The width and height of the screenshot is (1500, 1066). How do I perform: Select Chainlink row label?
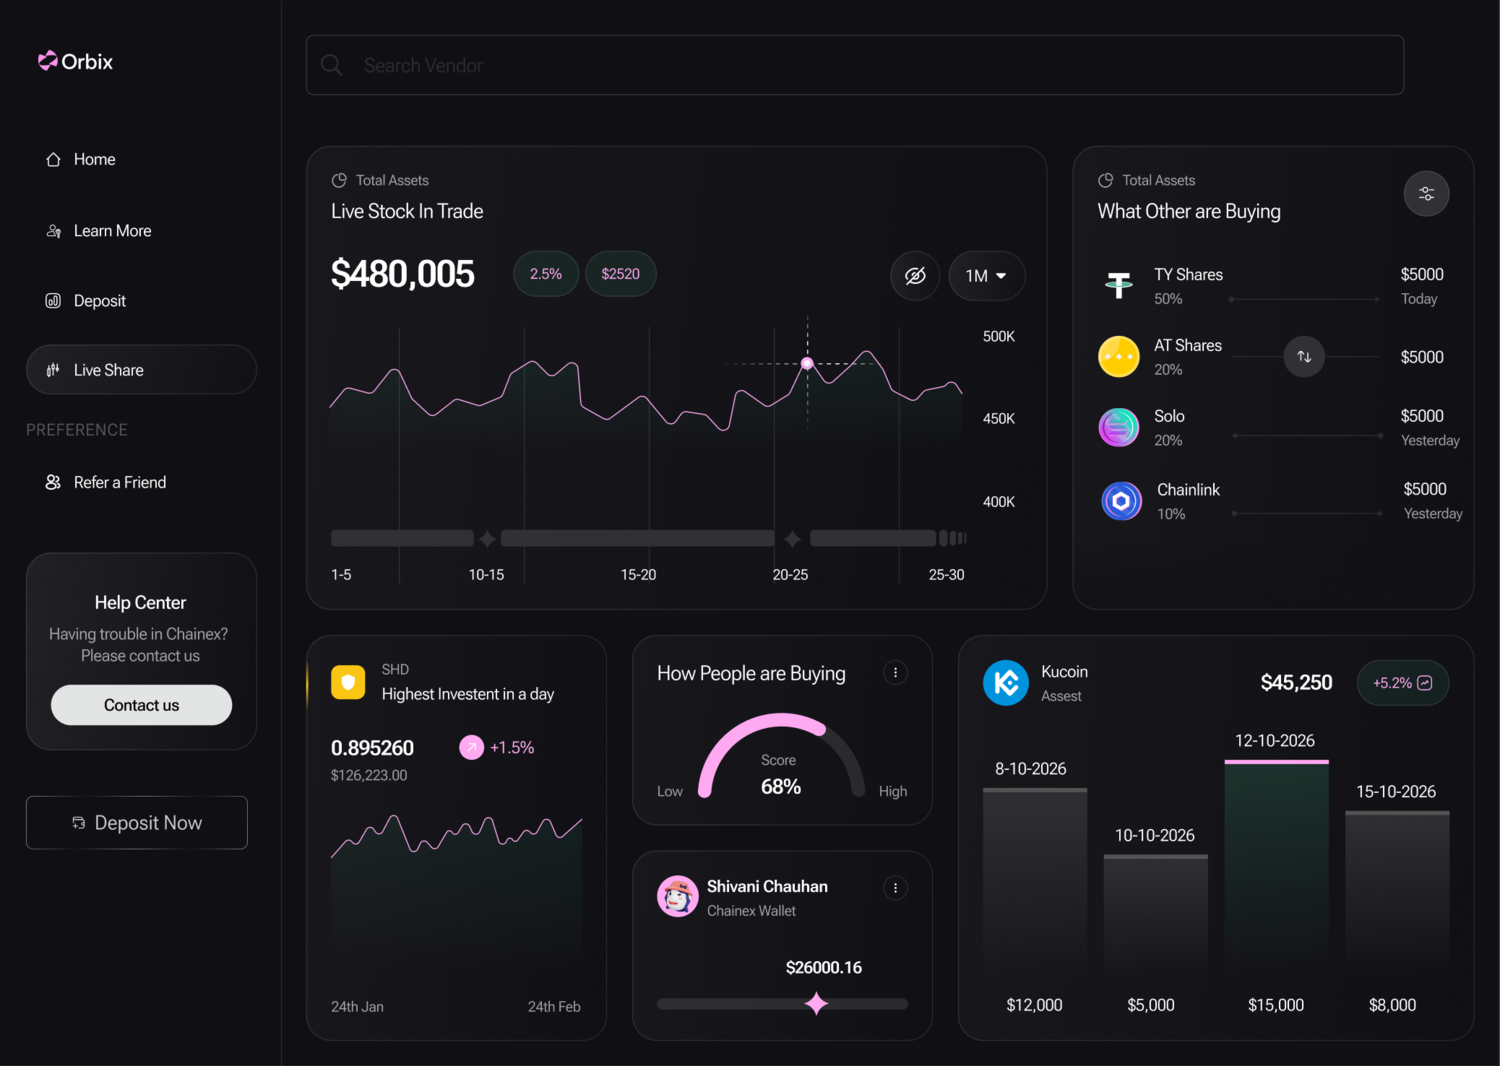point(1188,490)
